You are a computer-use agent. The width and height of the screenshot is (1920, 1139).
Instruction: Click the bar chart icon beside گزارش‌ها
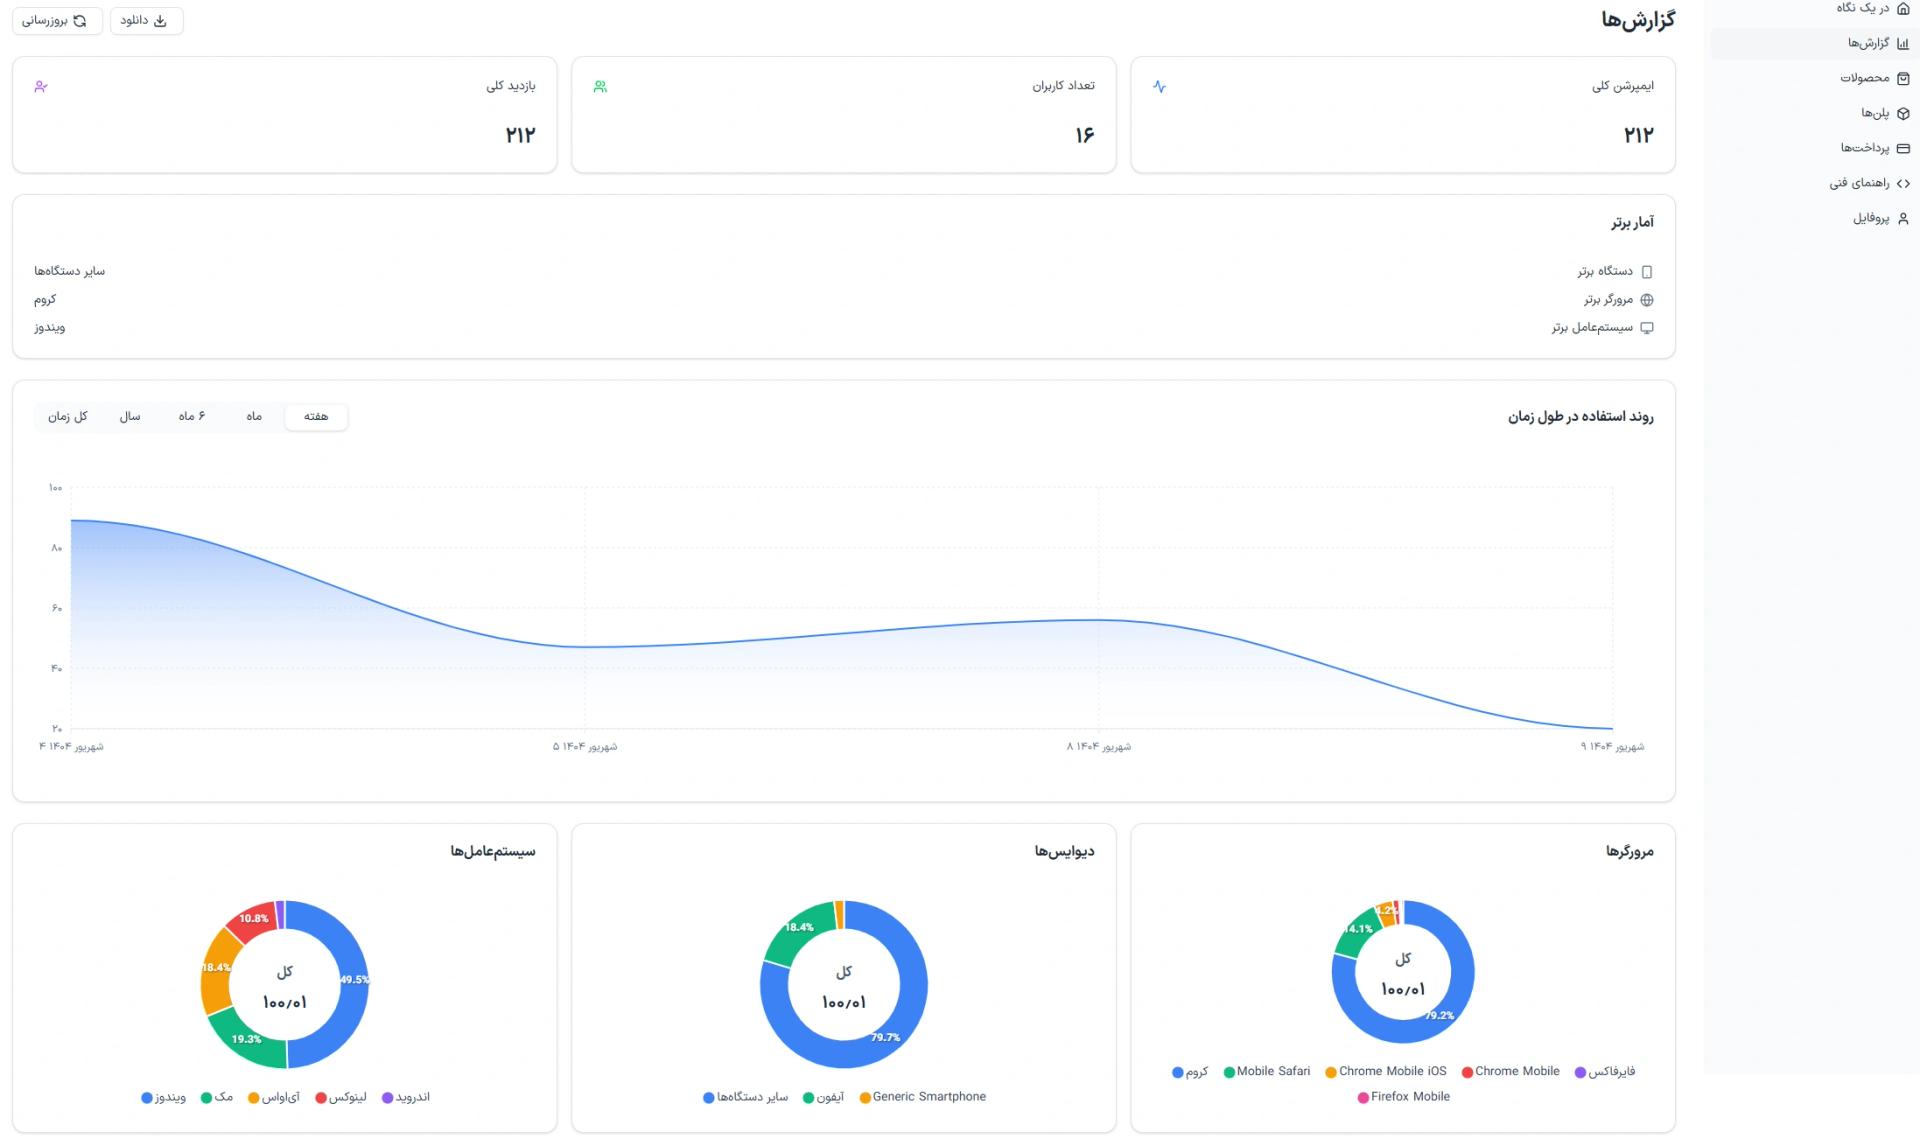pos(1903,43)
